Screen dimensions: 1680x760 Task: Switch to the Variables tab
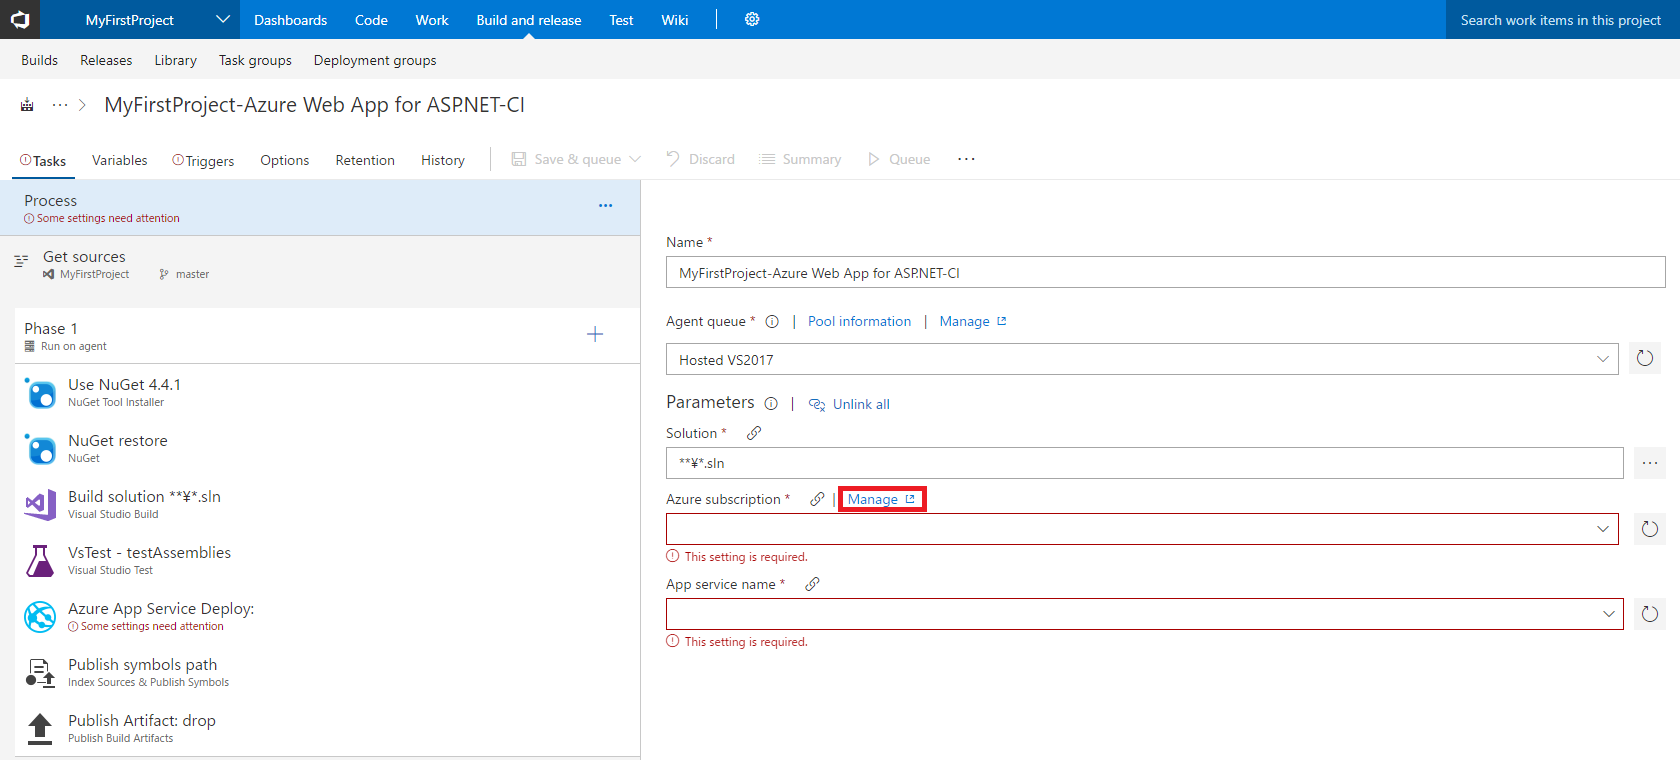(120, 160)
